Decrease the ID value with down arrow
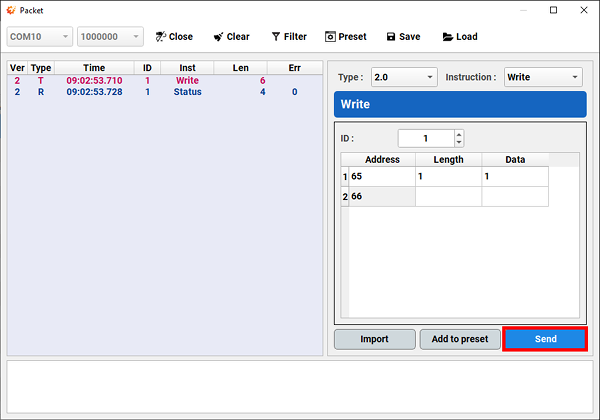The width and height of the screenshot is (600, 420). (459, 142)
